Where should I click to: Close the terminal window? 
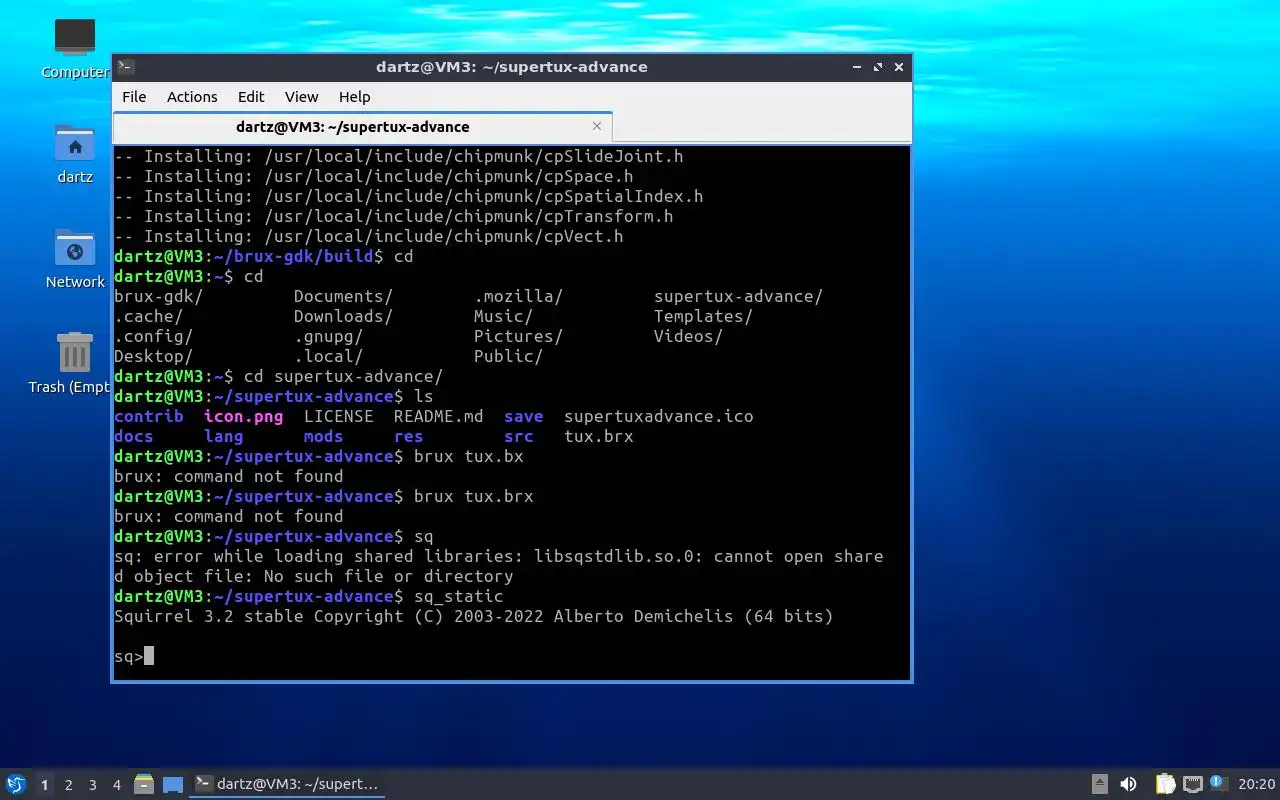pos(899,67)
